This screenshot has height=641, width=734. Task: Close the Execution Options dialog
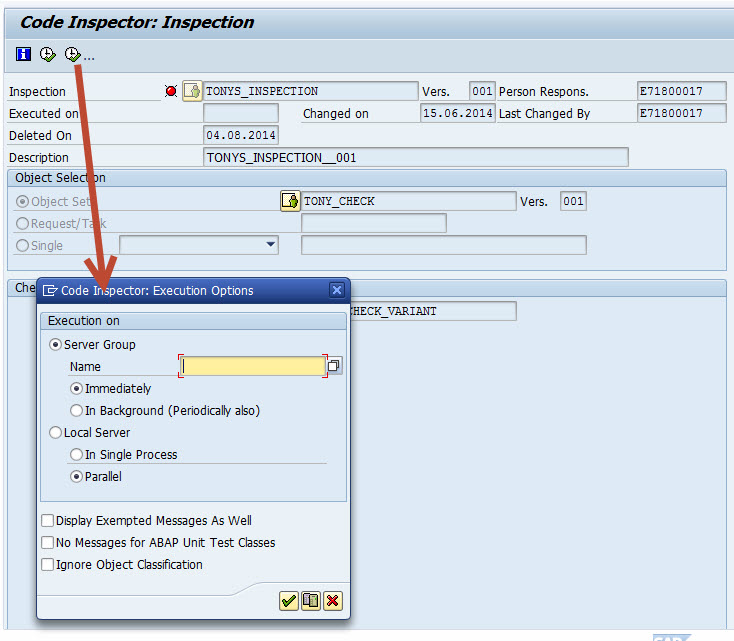[x=337, y=290]
